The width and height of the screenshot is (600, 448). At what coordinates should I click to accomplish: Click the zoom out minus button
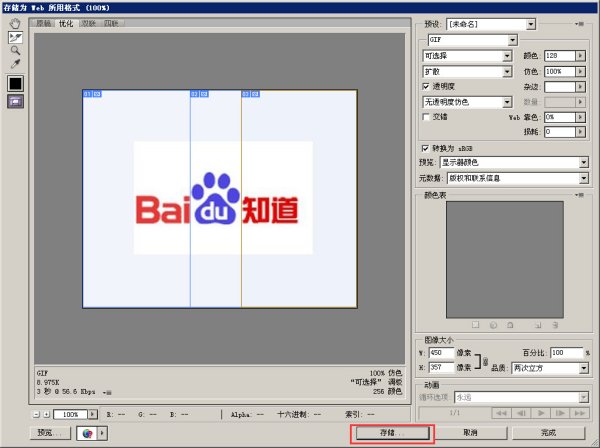[x=36, y=414]
